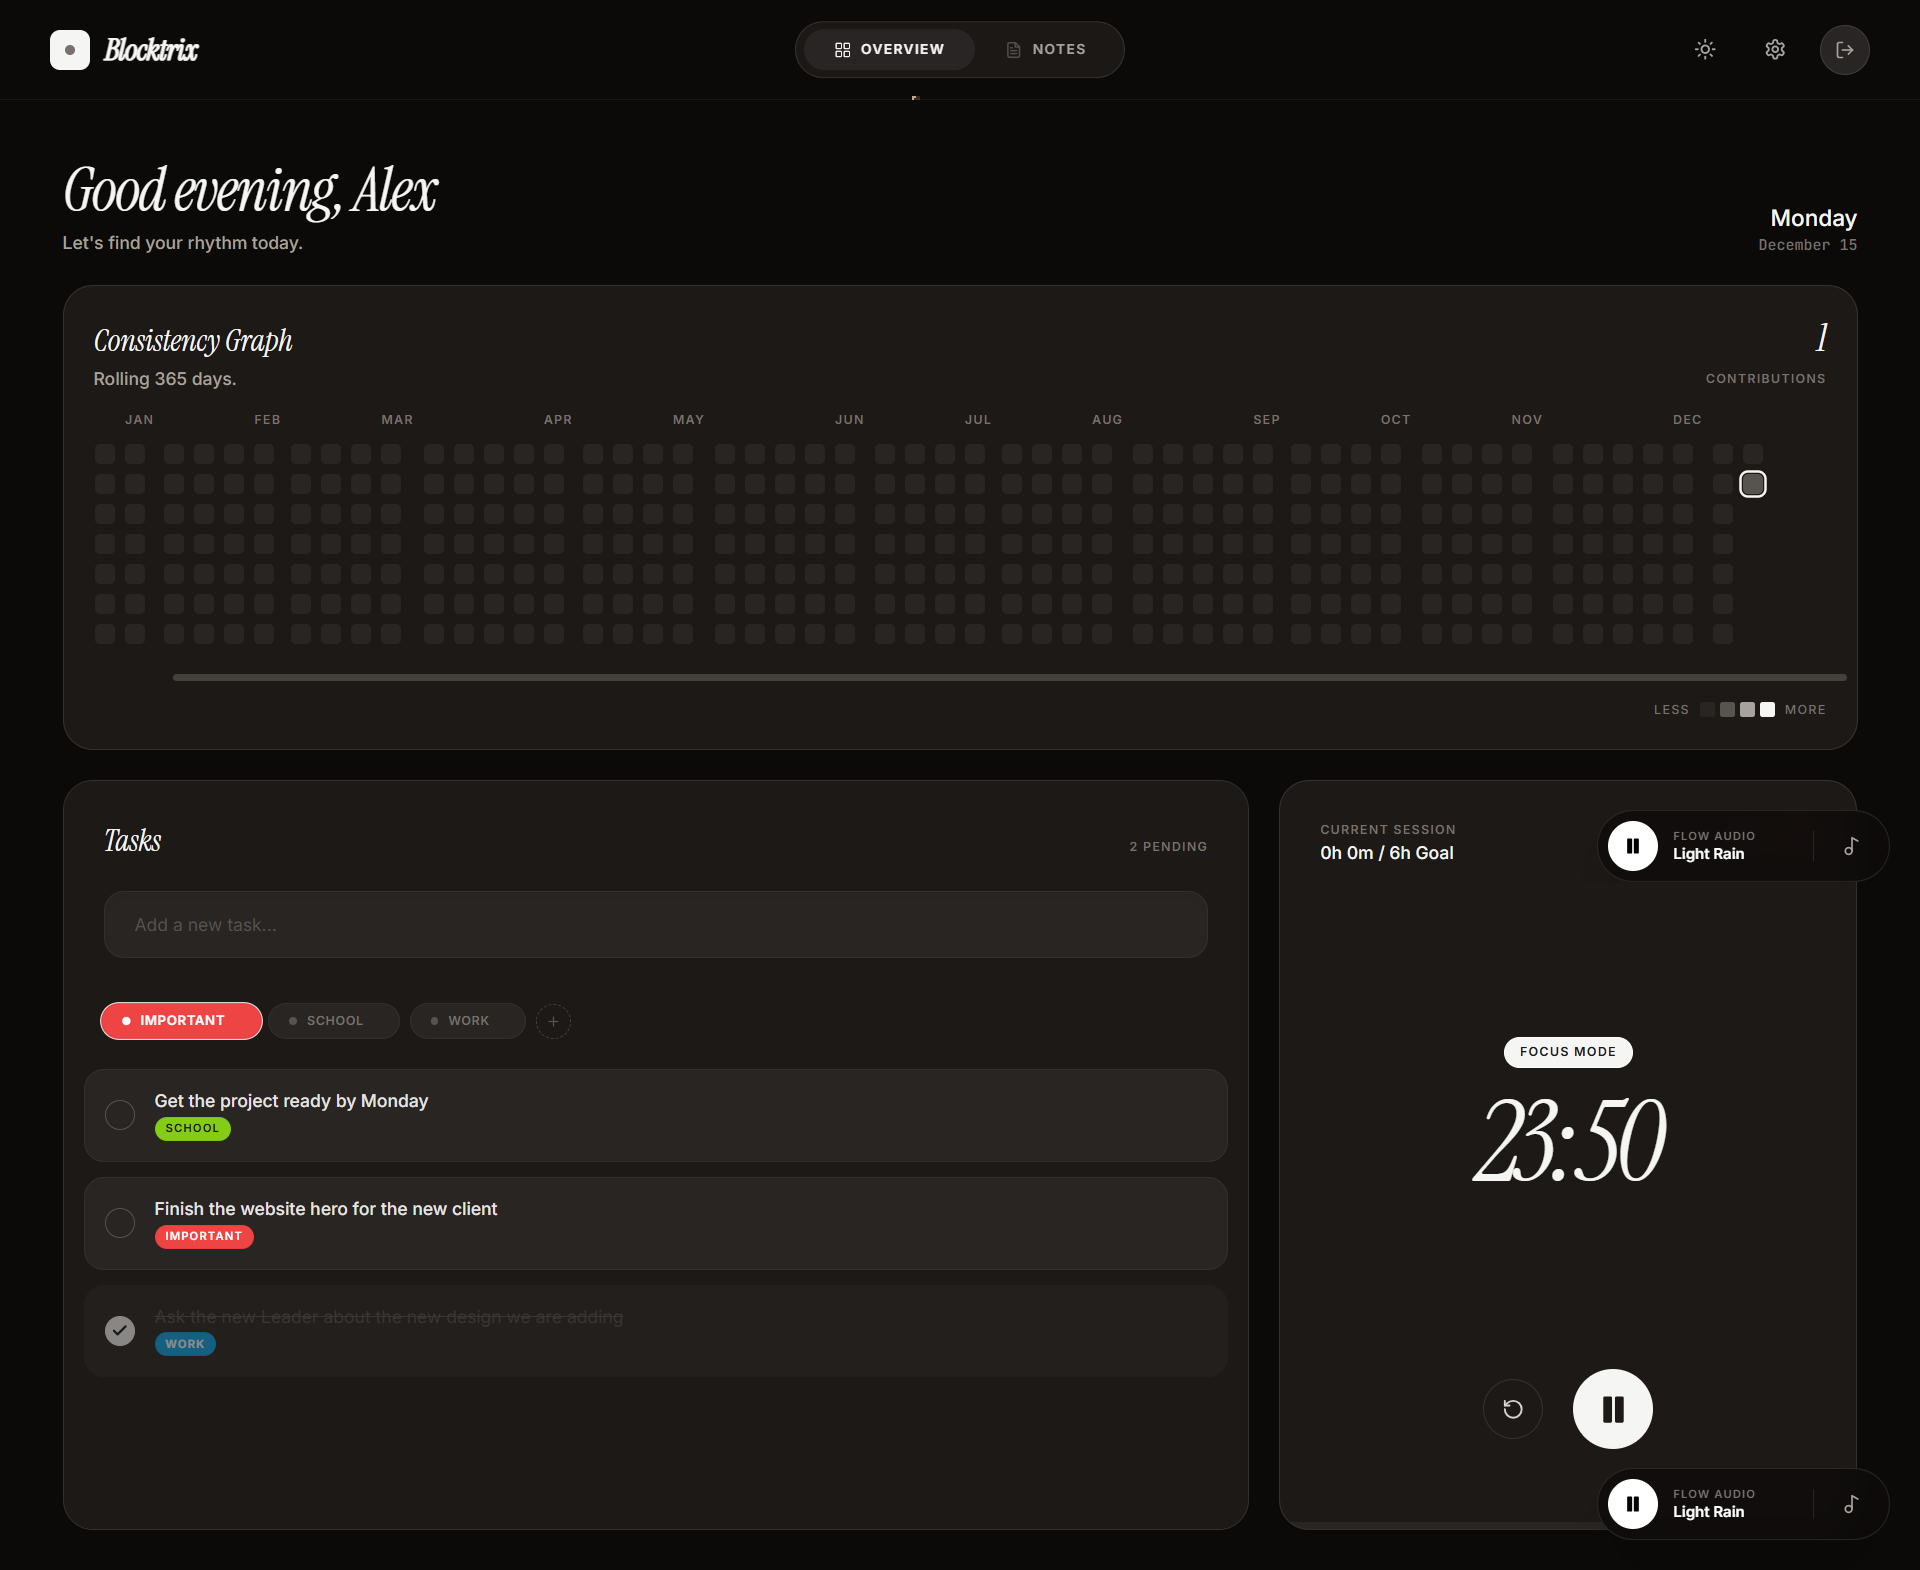
Task: Mark 'Get the project ready by Monday' complete
Action: point(120,1115)
